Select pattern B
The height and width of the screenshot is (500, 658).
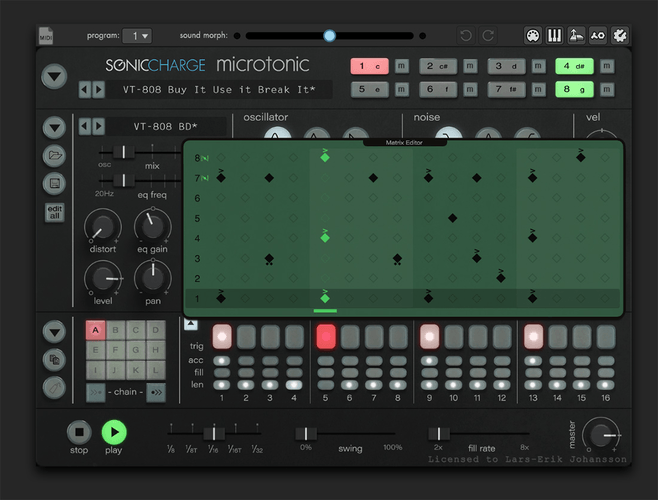point(115,330)
